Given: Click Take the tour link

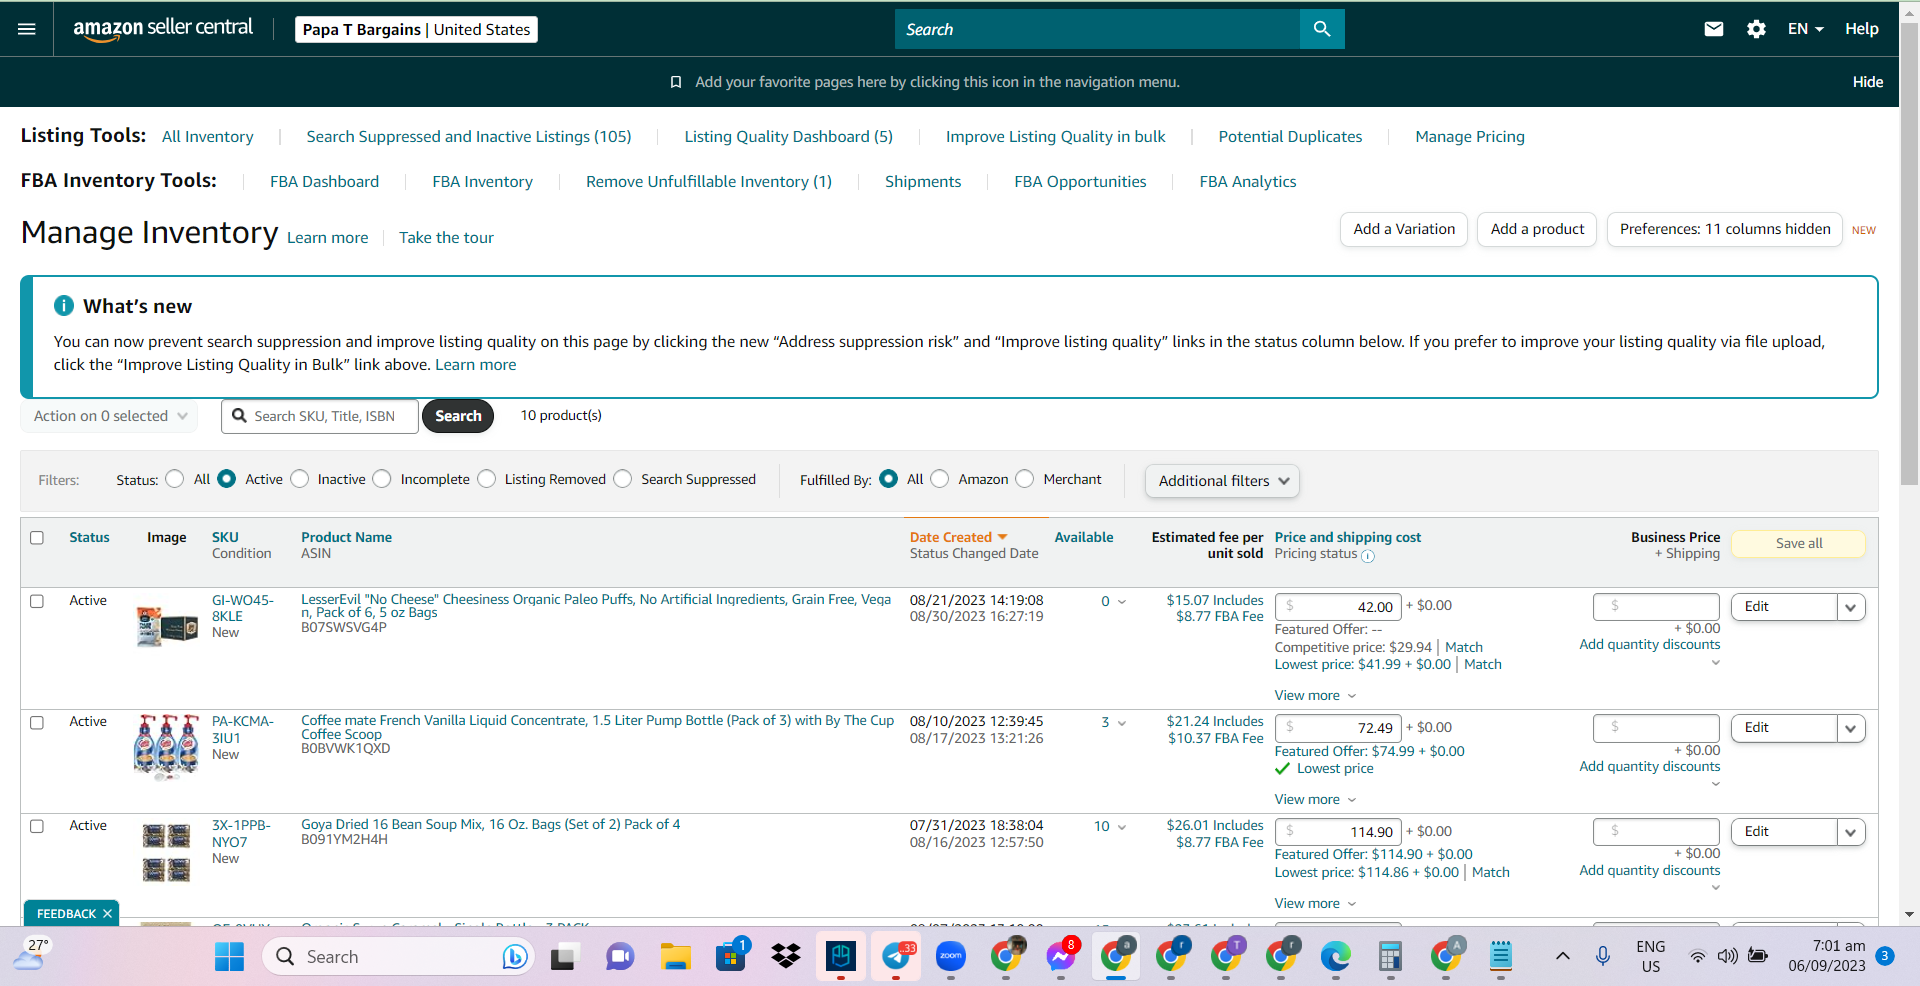Looking at the screenshot, I should pos(446,238).
